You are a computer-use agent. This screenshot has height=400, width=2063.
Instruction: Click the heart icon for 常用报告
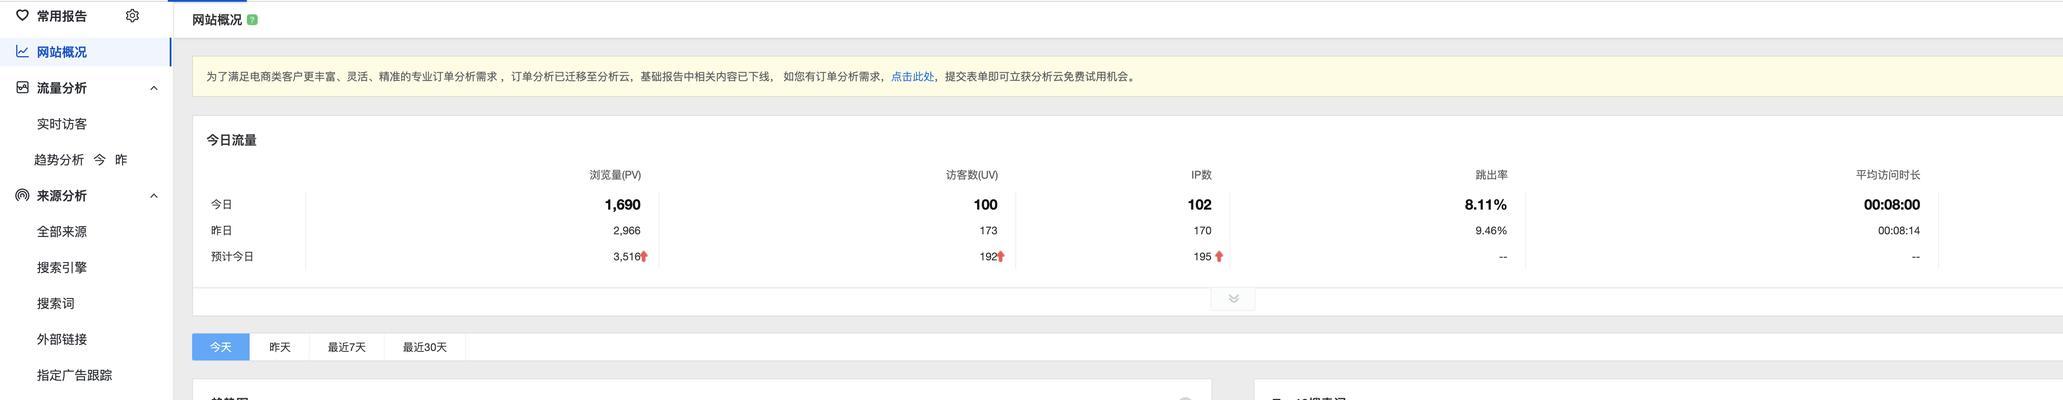(22, 16)
